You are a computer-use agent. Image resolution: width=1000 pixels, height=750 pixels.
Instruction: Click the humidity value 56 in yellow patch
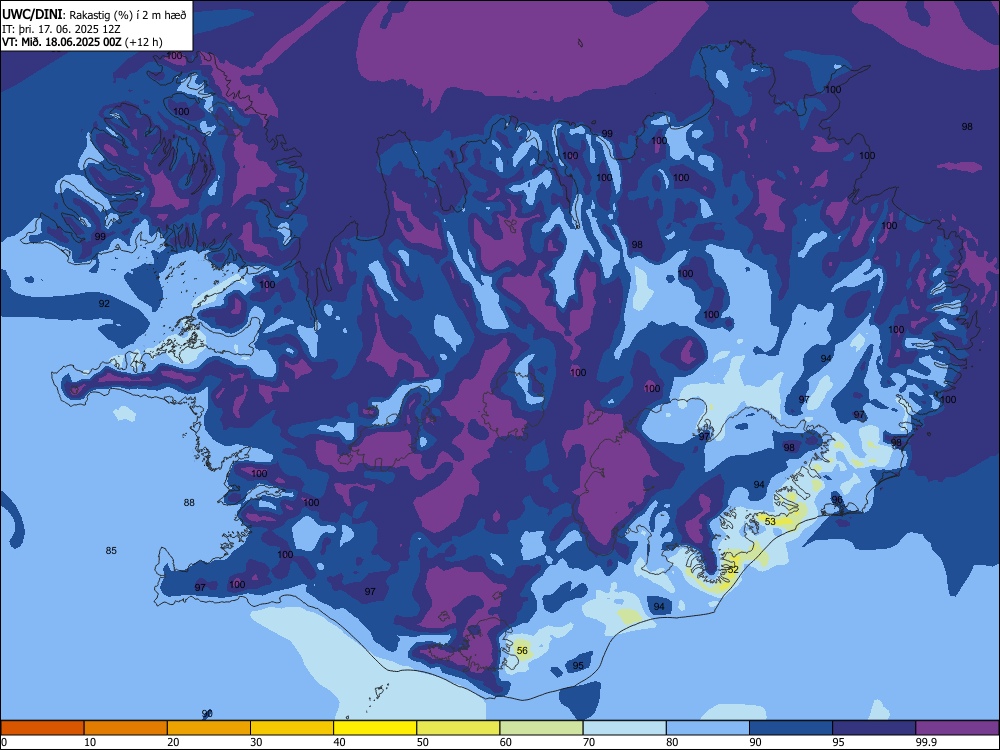click(x=522, y=651)
